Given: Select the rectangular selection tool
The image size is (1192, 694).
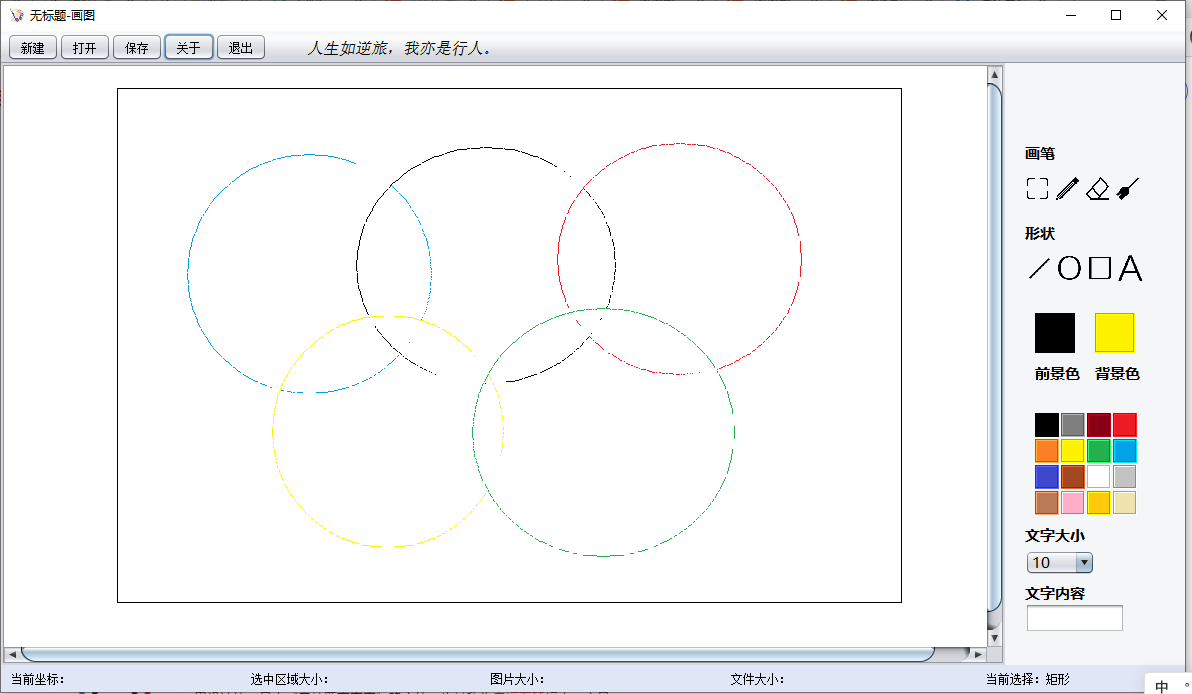Looking at the screenshot, I should point(1037,189).
